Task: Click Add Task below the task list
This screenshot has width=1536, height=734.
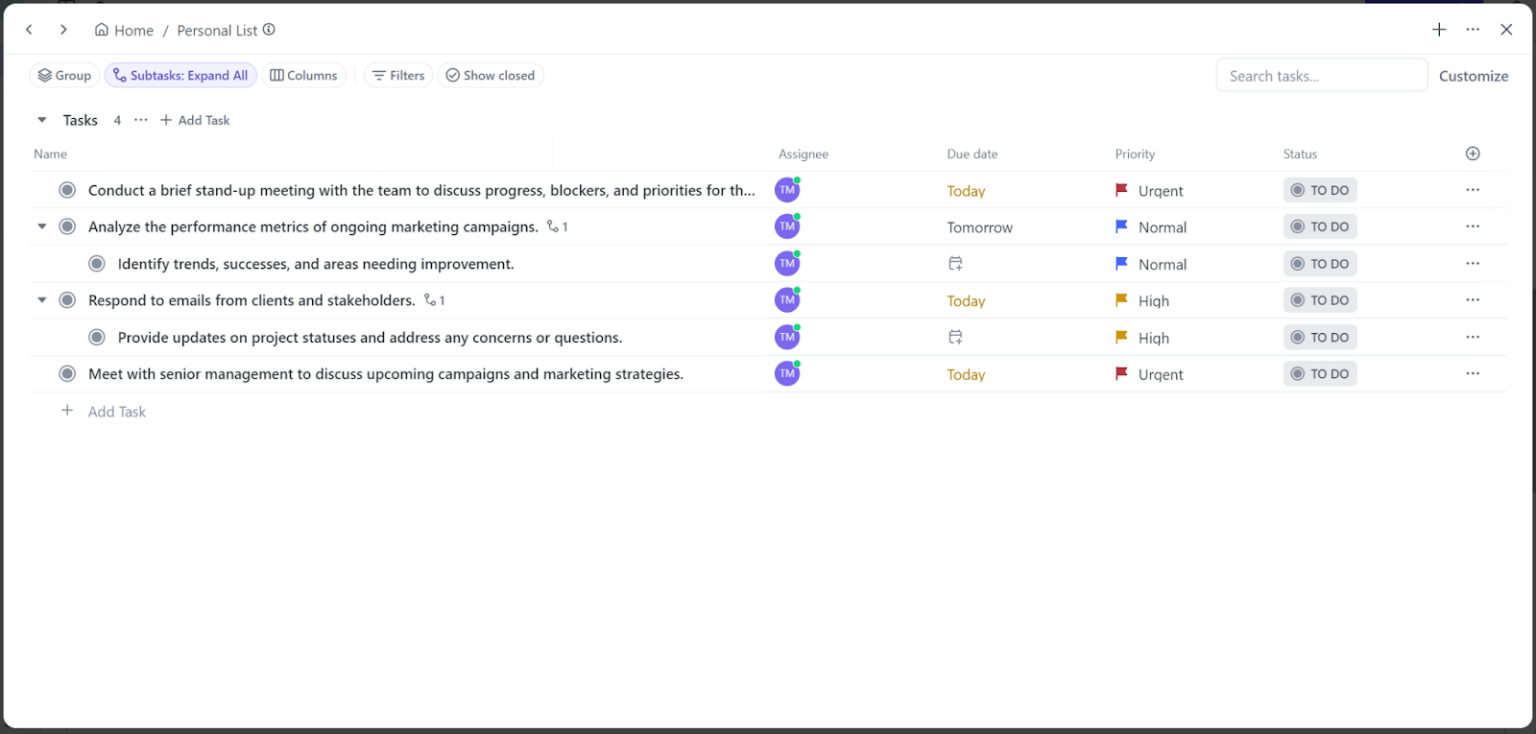Action: tap(103, 411)
